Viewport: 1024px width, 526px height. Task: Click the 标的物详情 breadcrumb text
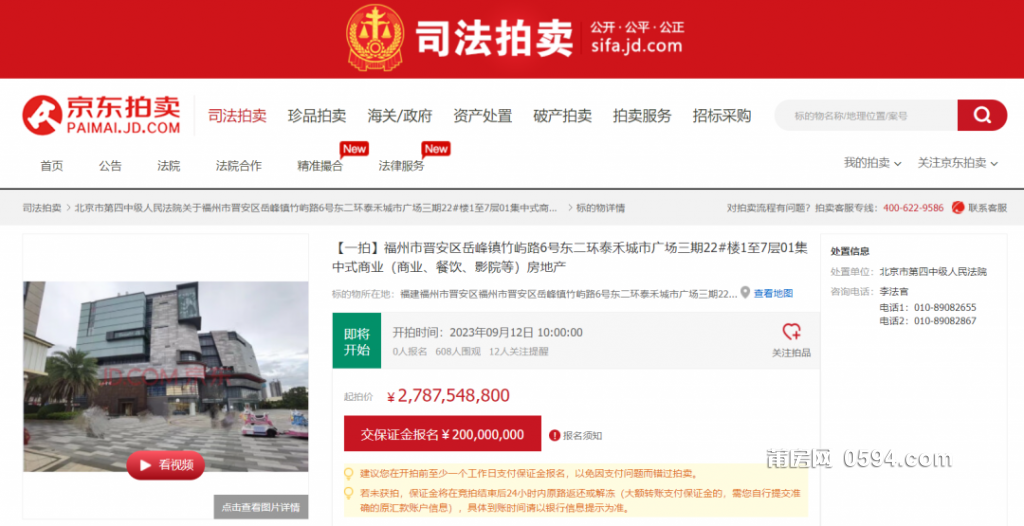click(601, 208)
